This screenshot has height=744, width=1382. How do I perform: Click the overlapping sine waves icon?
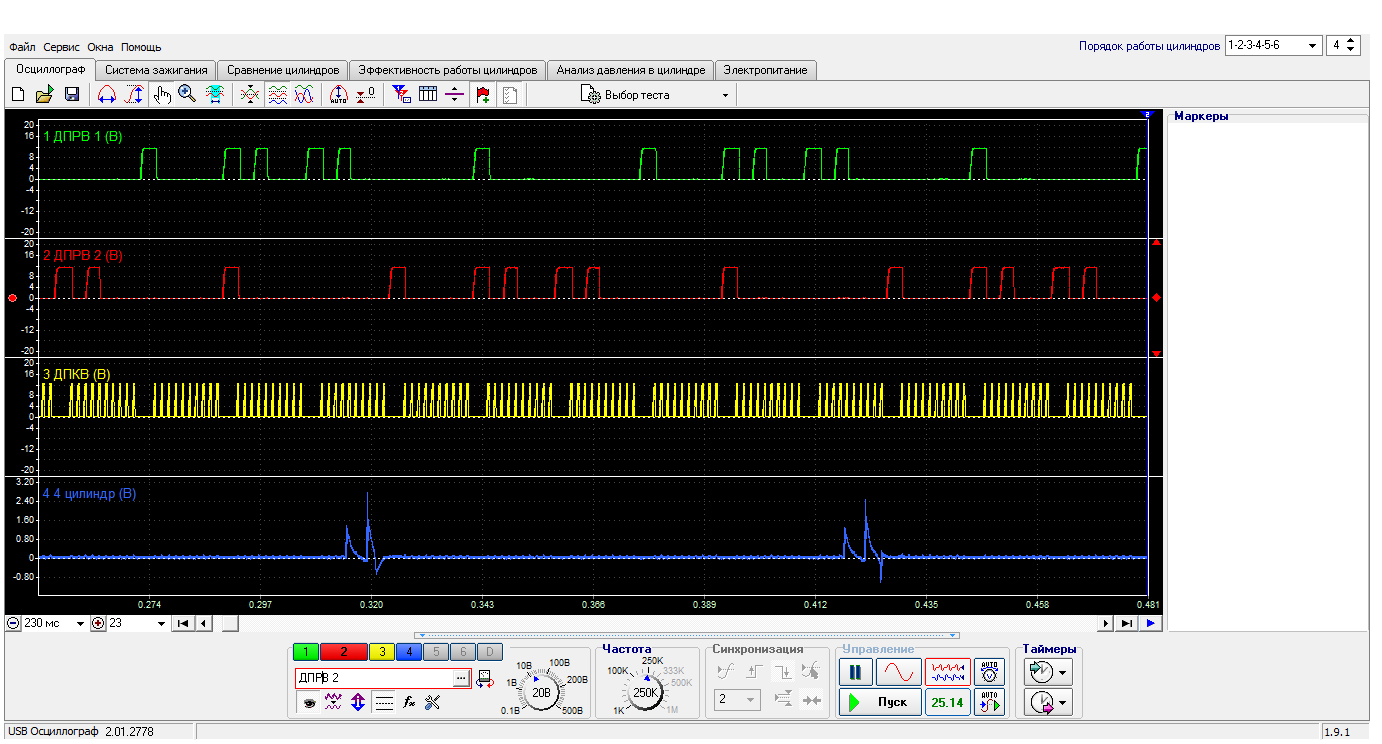click(x=305, y=94)
